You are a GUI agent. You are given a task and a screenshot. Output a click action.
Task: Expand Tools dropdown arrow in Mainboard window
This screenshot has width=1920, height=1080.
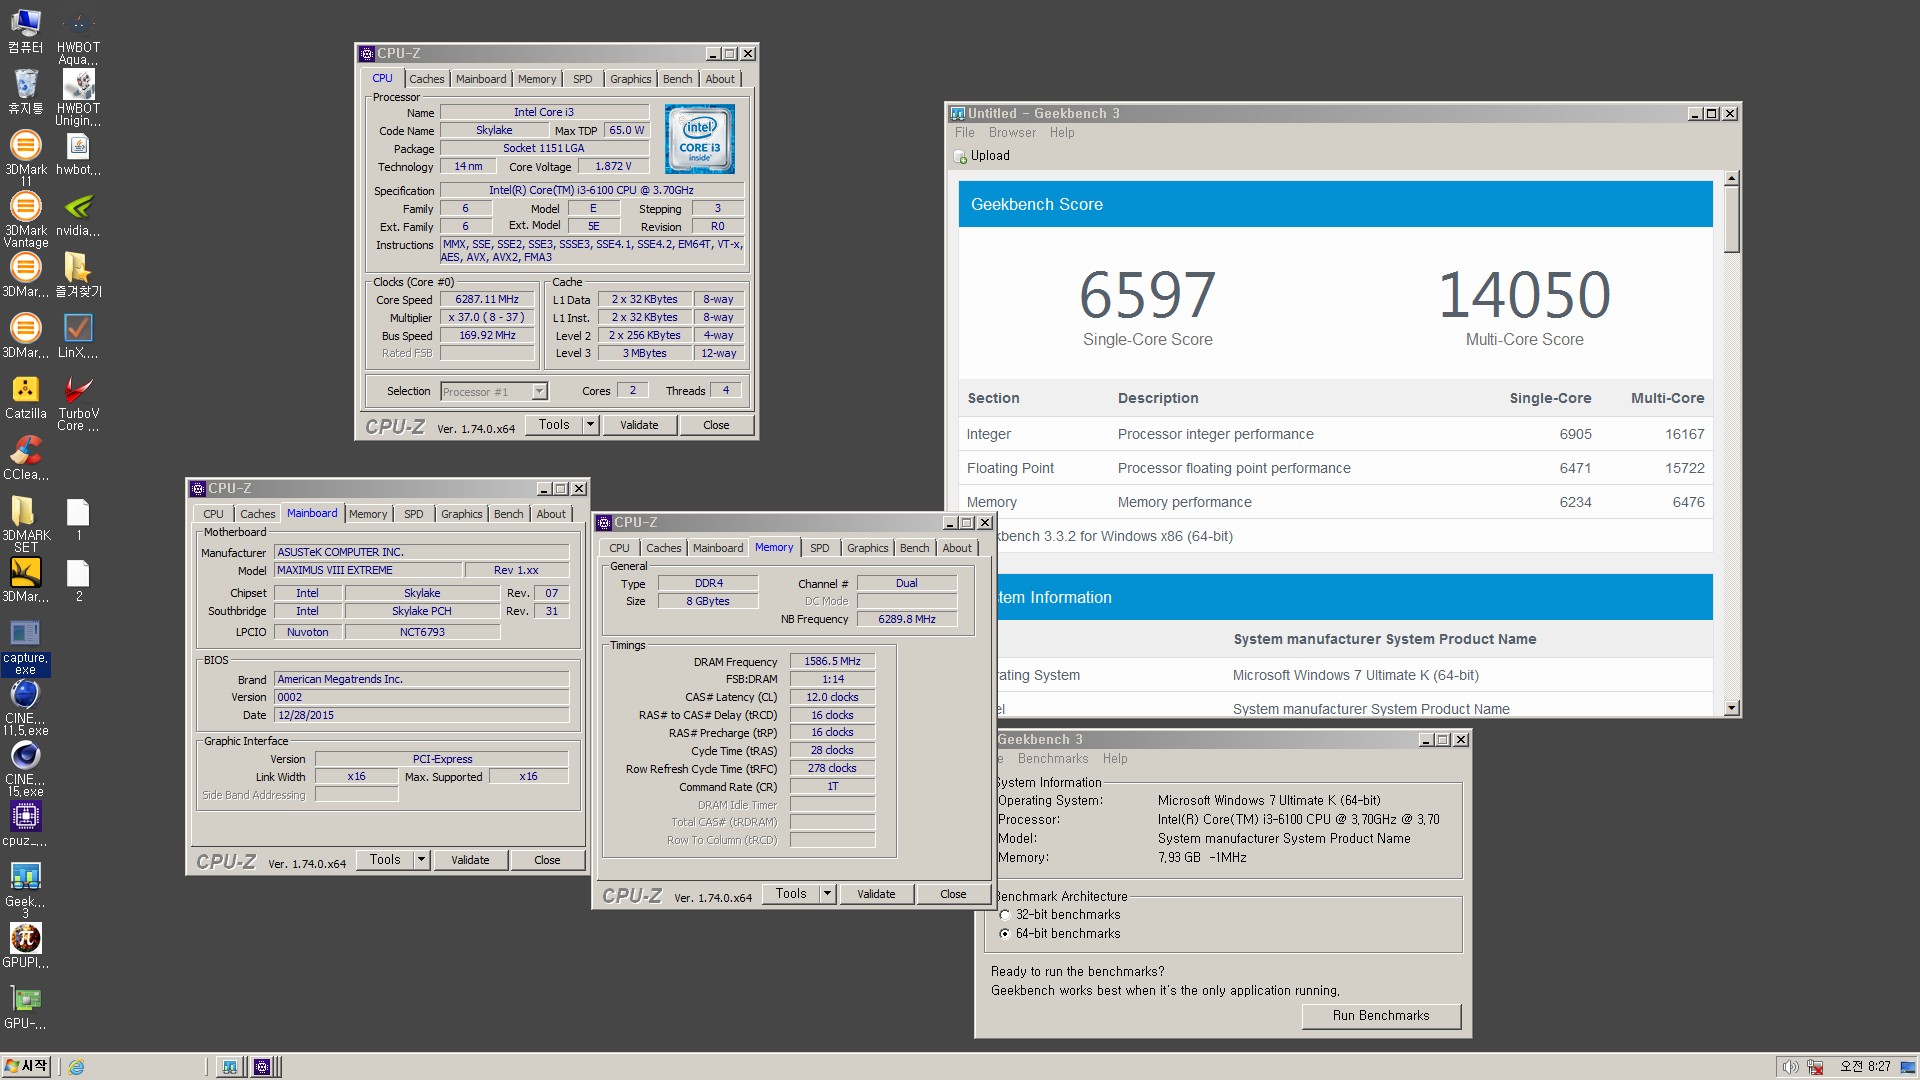click(x=421, y=860)
